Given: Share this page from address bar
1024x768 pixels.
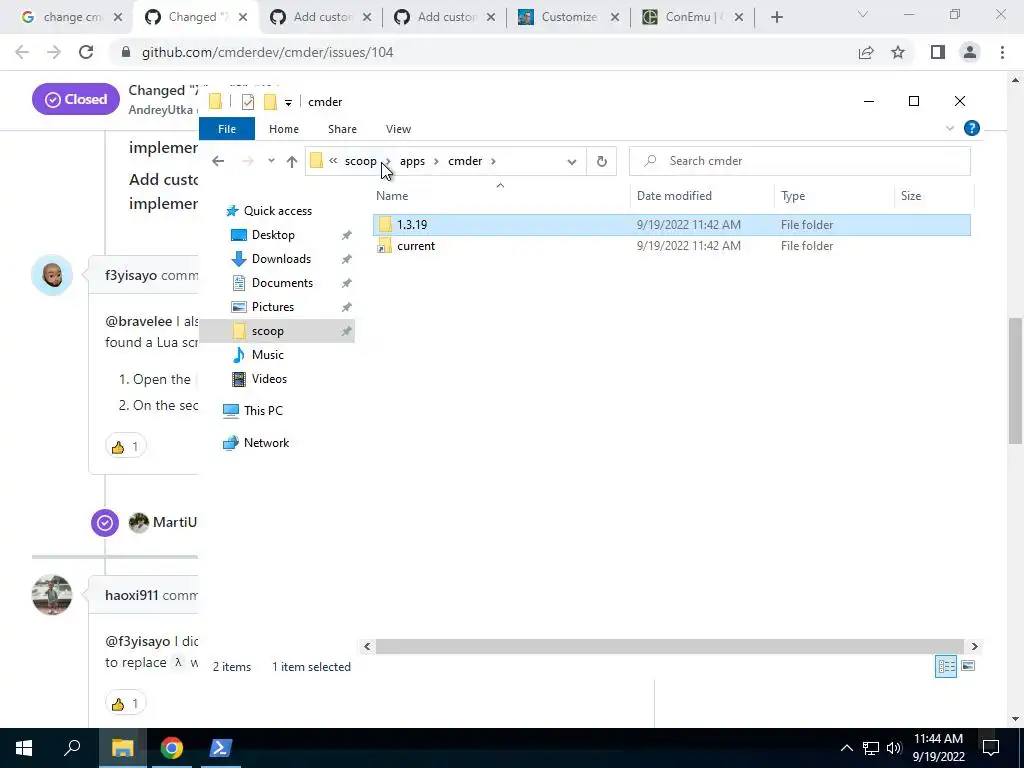Looking at the screenshot, I should (x=866, y=52).
